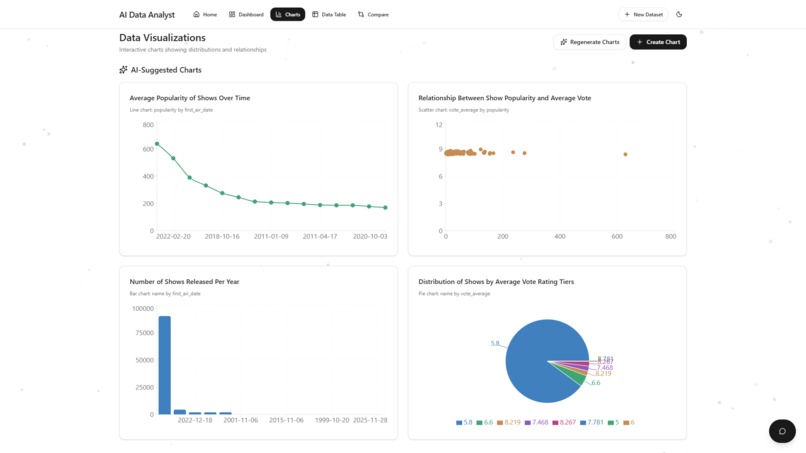806x453 pixels.
Task: Click the Dashboard grid icon
Action: point(232,14)
